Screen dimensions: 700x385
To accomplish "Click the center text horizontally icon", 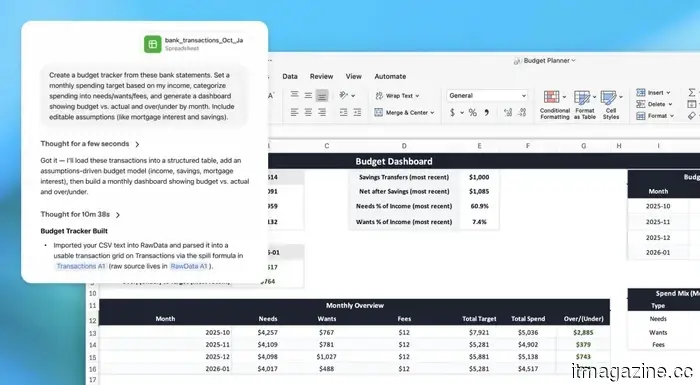I will tap(308, 112).
